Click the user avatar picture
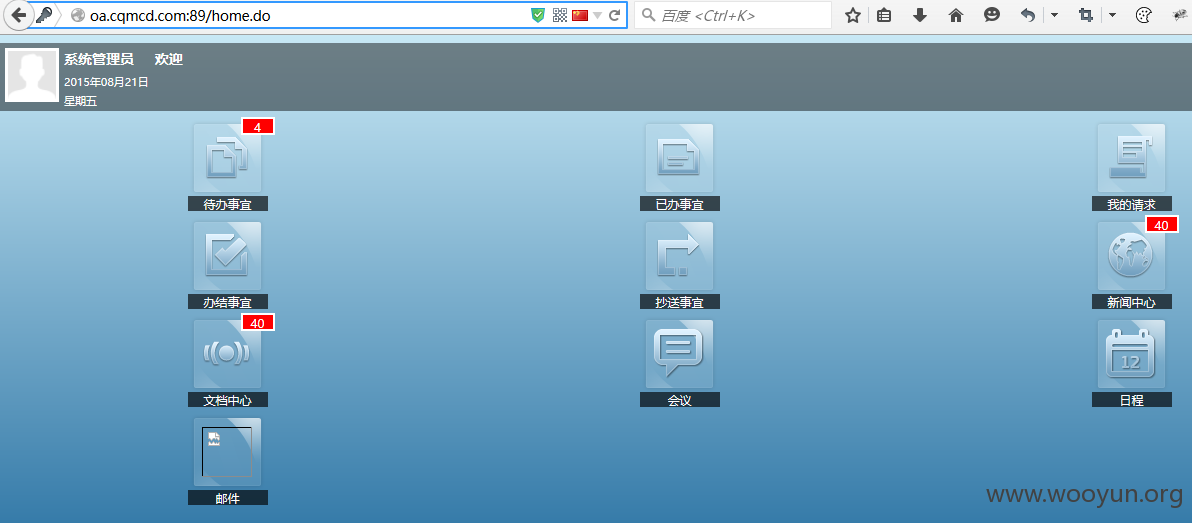Viewport: 1192px width, 523px height. (x=32, y=74)
